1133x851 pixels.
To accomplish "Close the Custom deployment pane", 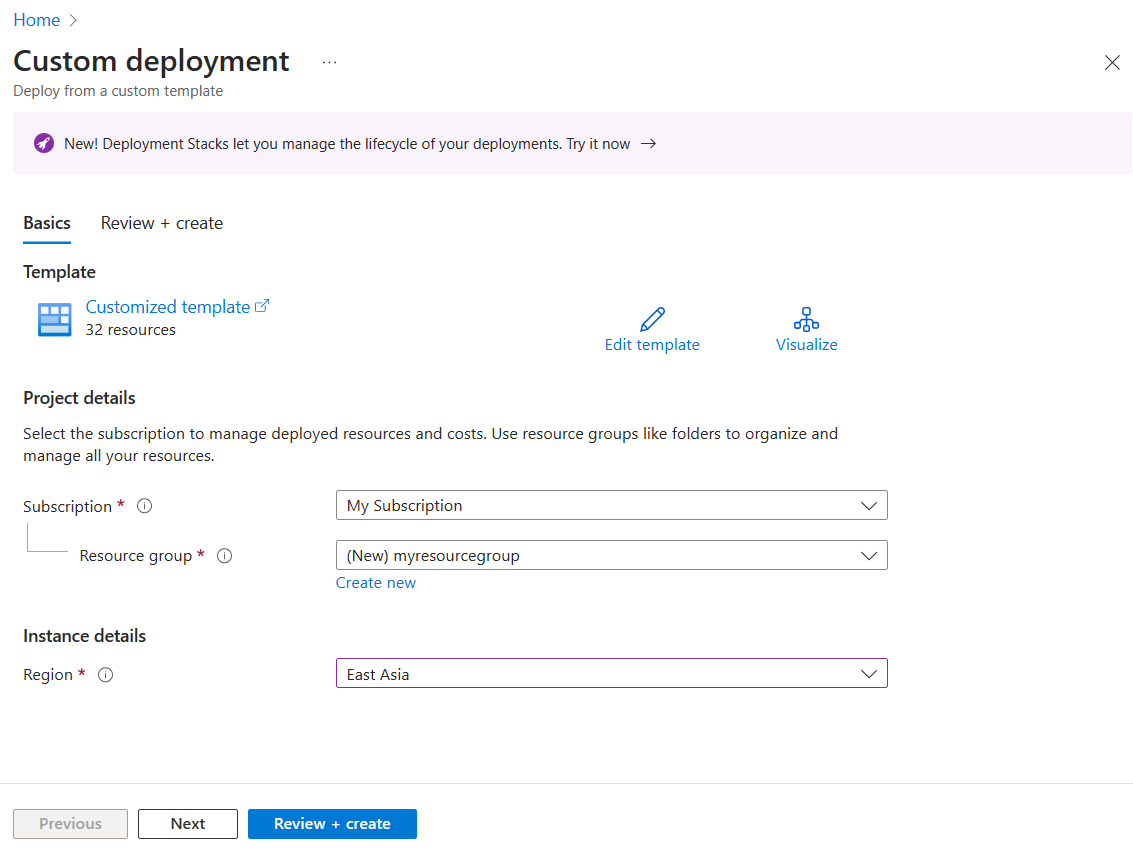I will [1112, 63].
